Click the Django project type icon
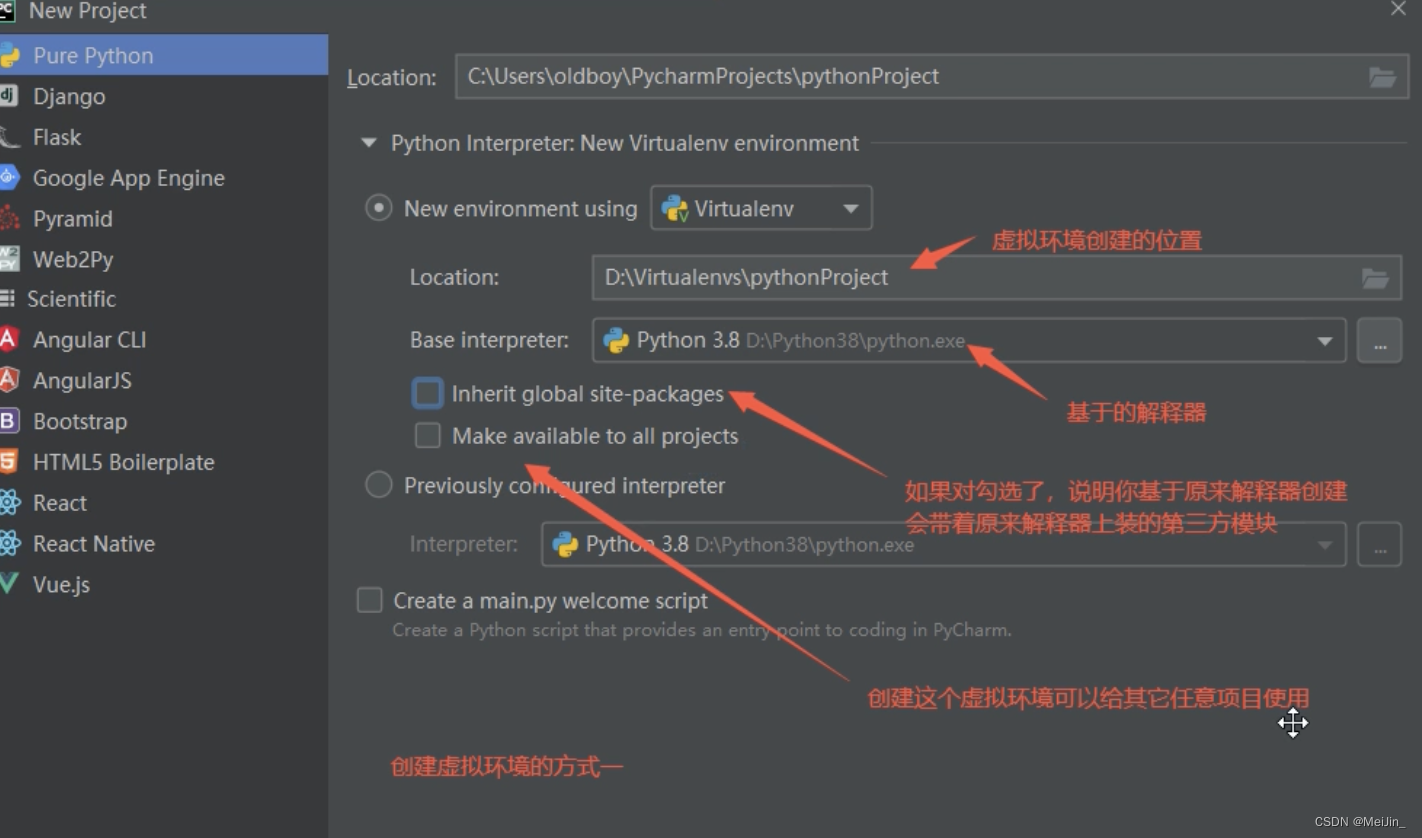 8,96
